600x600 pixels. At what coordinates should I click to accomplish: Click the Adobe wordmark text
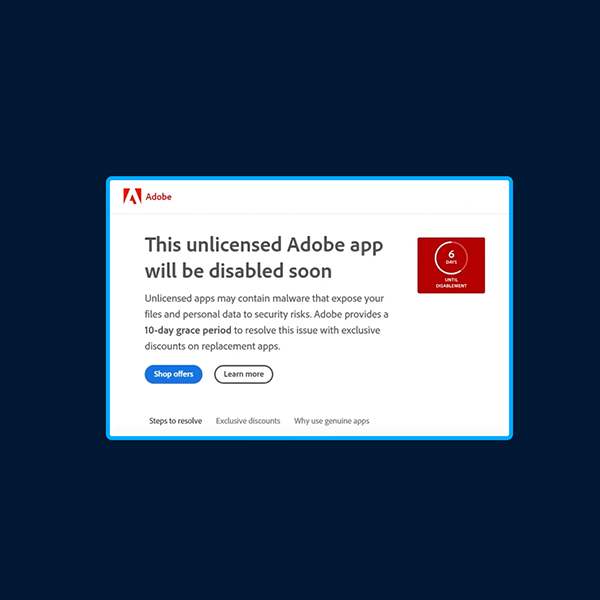coord(158,197)
